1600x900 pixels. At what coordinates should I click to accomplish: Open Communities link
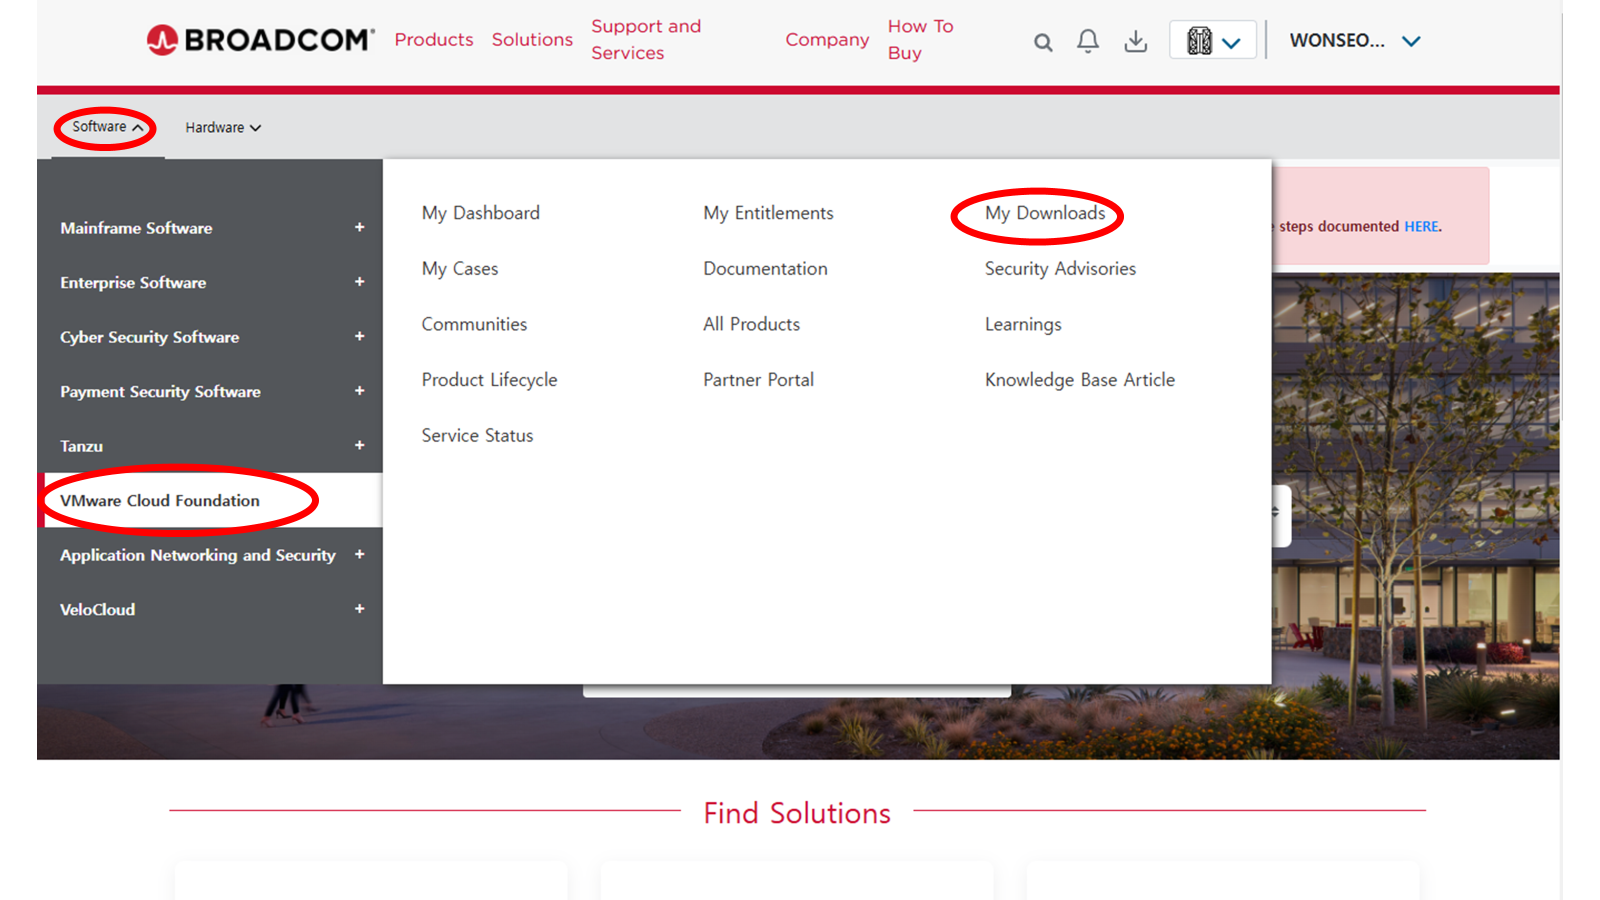click(x=474, y=324)
